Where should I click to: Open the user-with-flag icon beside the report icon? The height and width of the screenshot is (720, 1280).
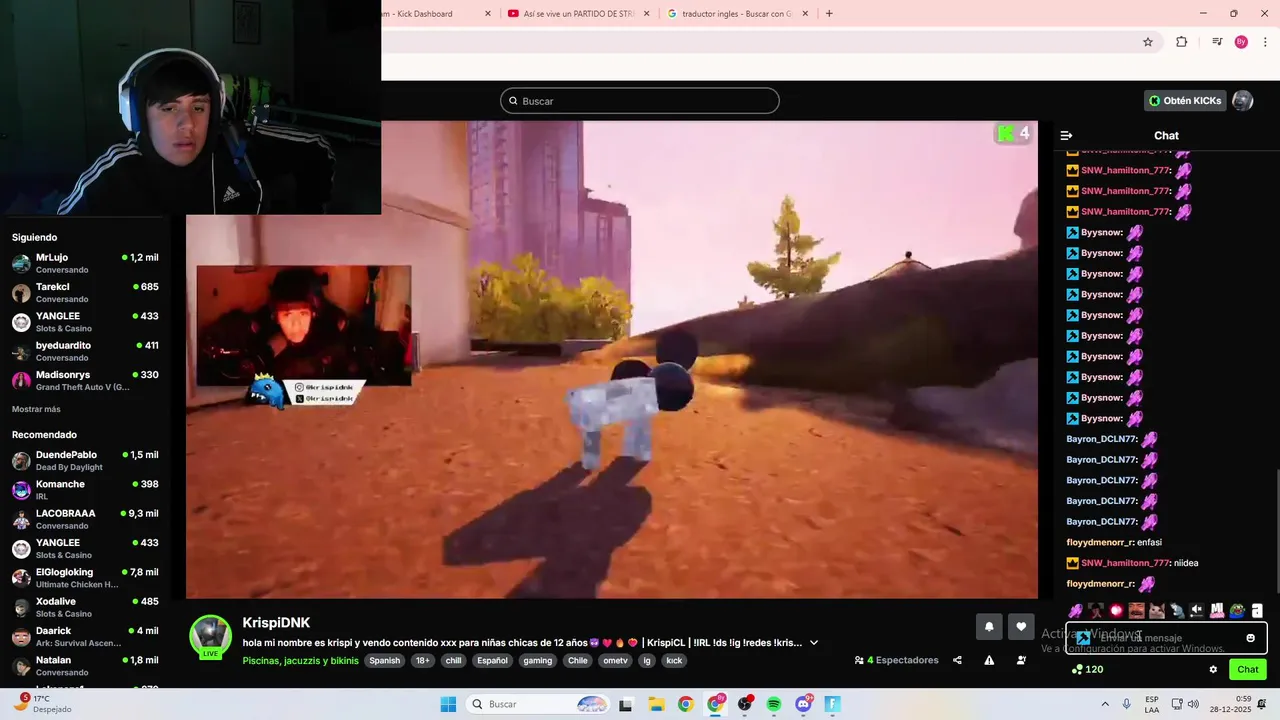1021,660
